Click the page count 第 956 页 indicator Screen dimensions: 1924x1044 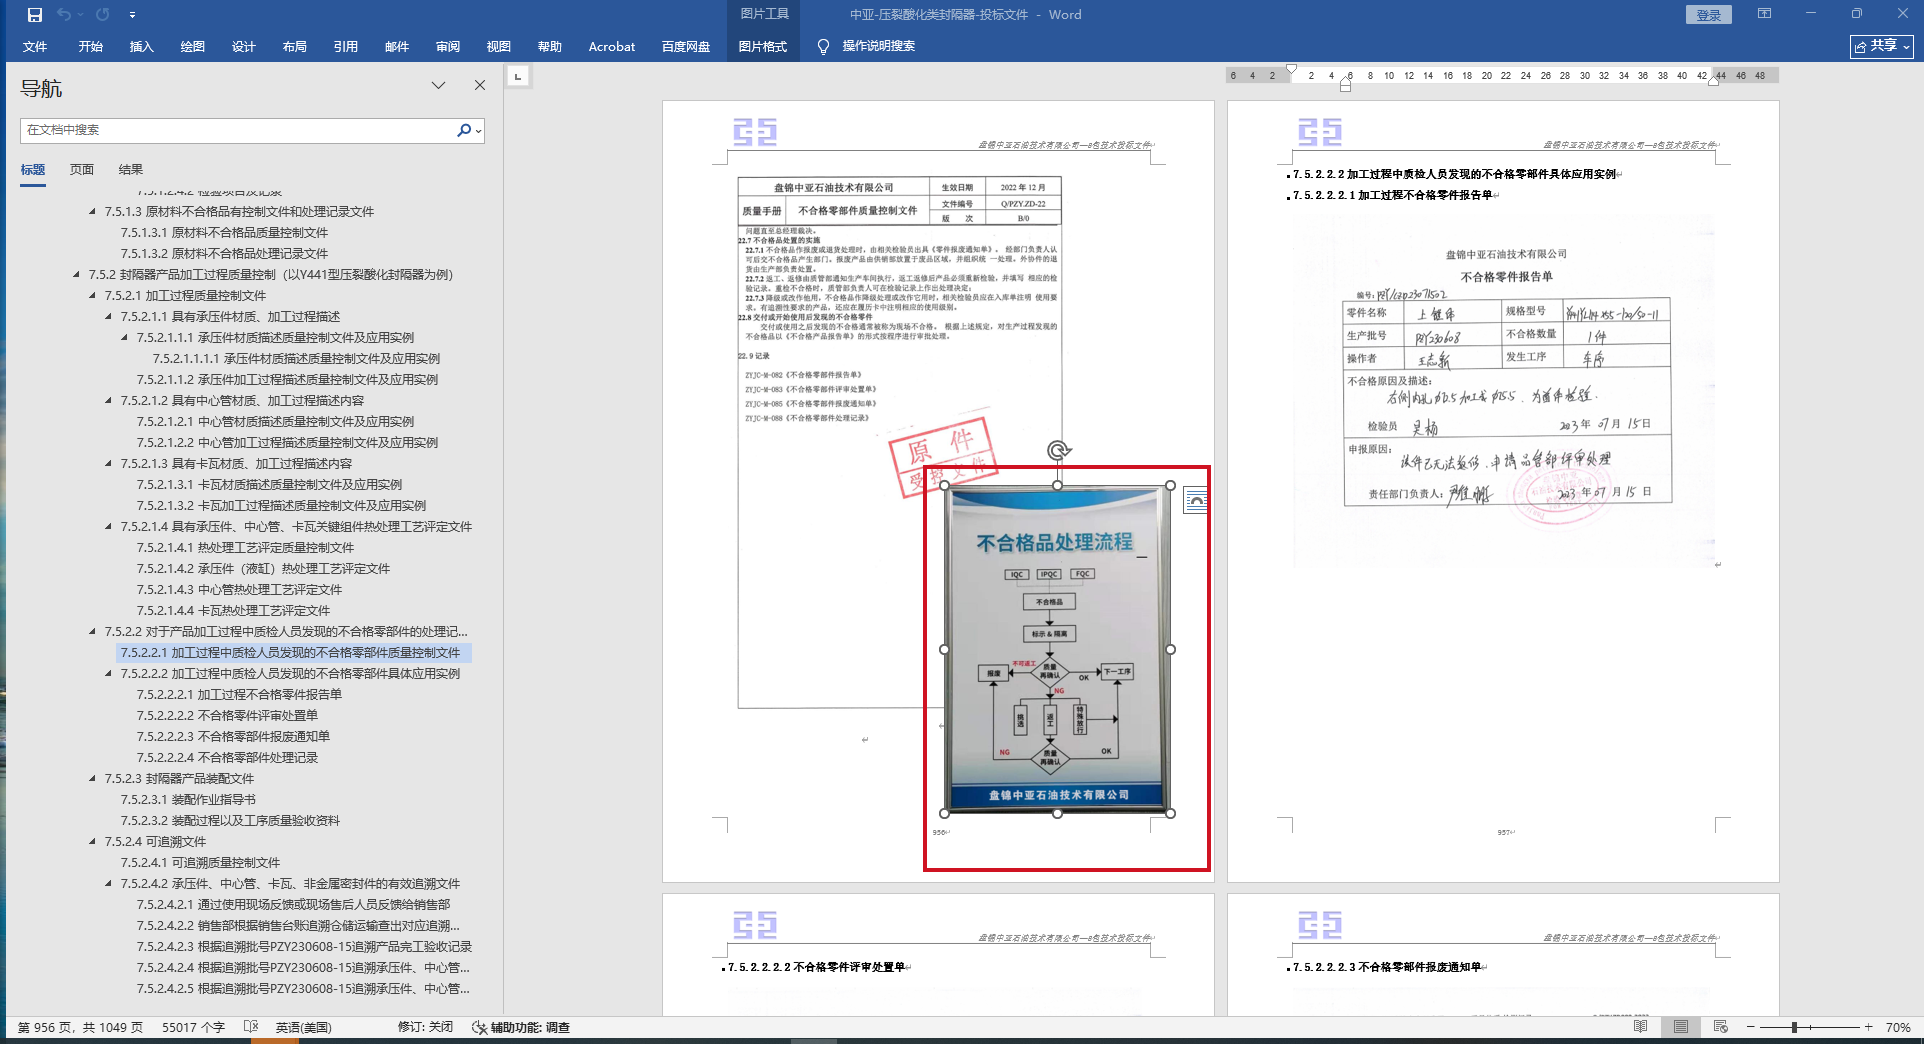click(80, 1028)
